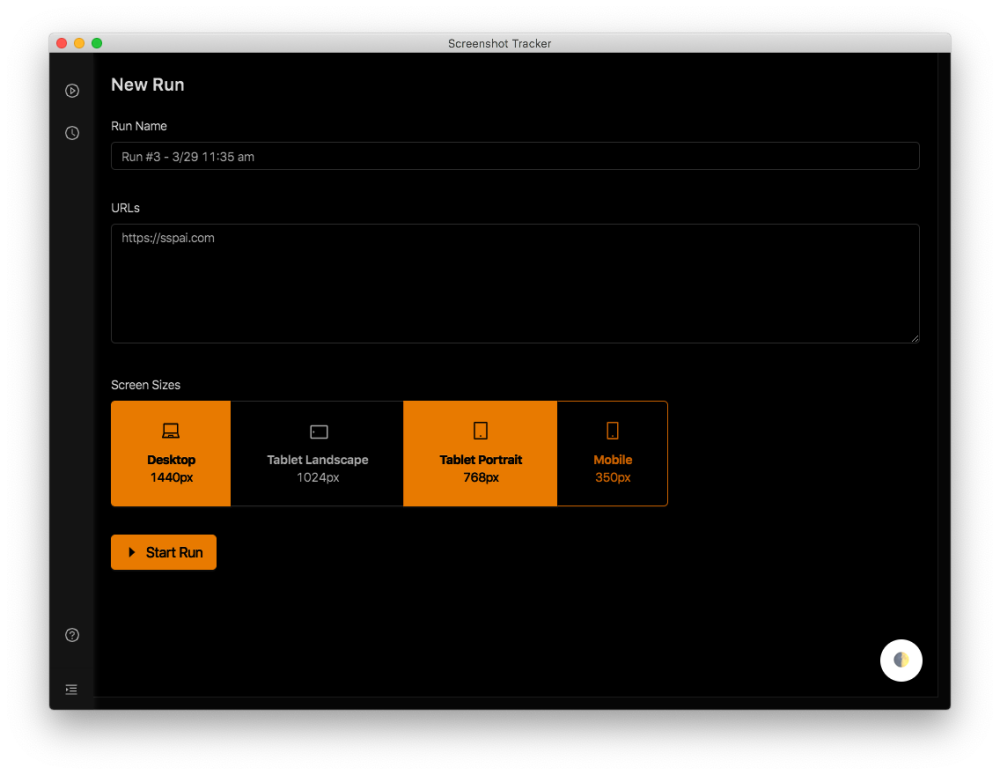Screen dimensions: 1000x775
Task: Click the mobile phone icon
Action: (x=612, y=431)
